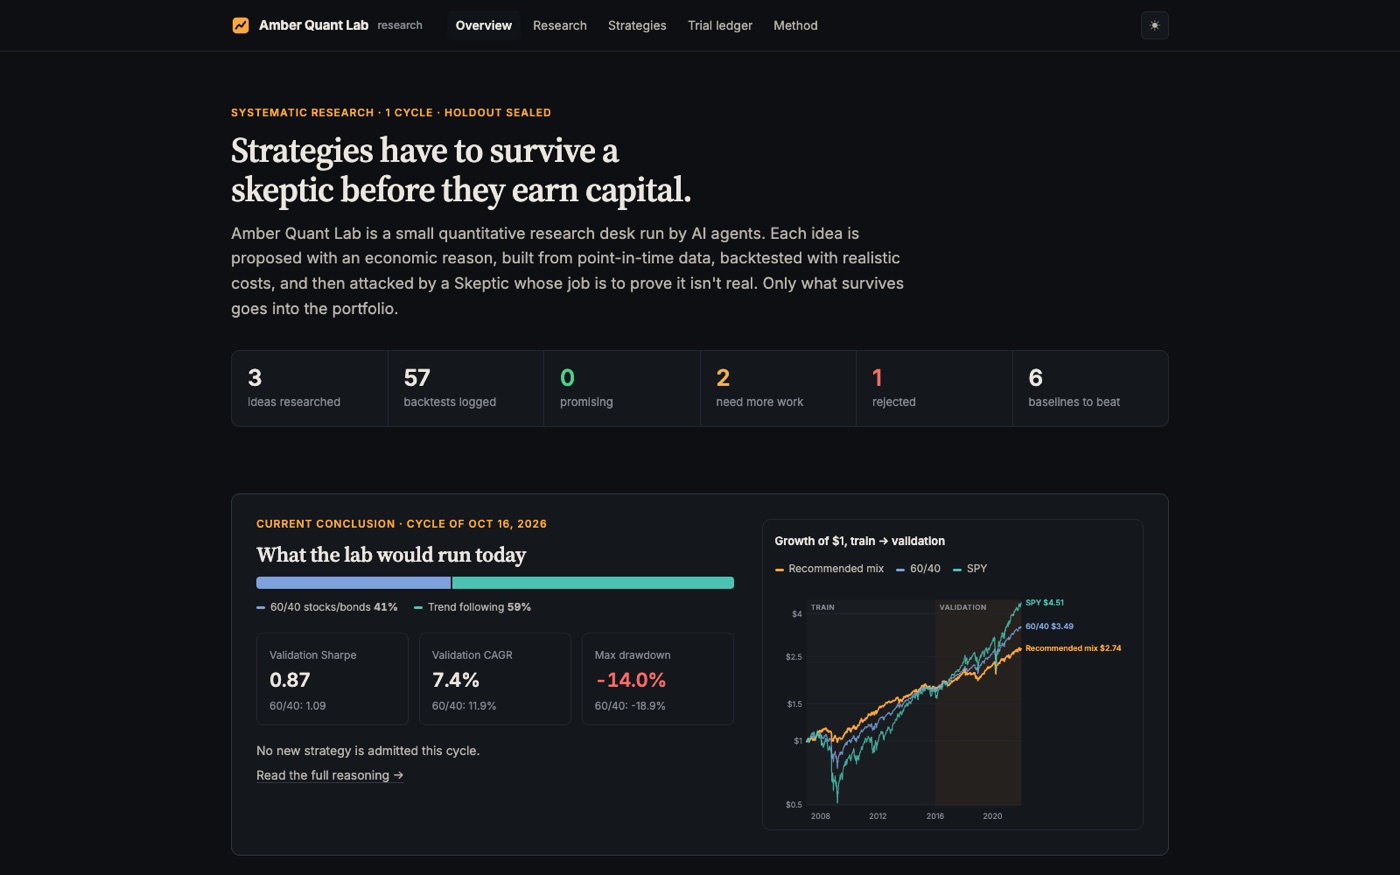Select the 57 backtests logged stat
Screen dimensions: 1400x875
[465, 388]
